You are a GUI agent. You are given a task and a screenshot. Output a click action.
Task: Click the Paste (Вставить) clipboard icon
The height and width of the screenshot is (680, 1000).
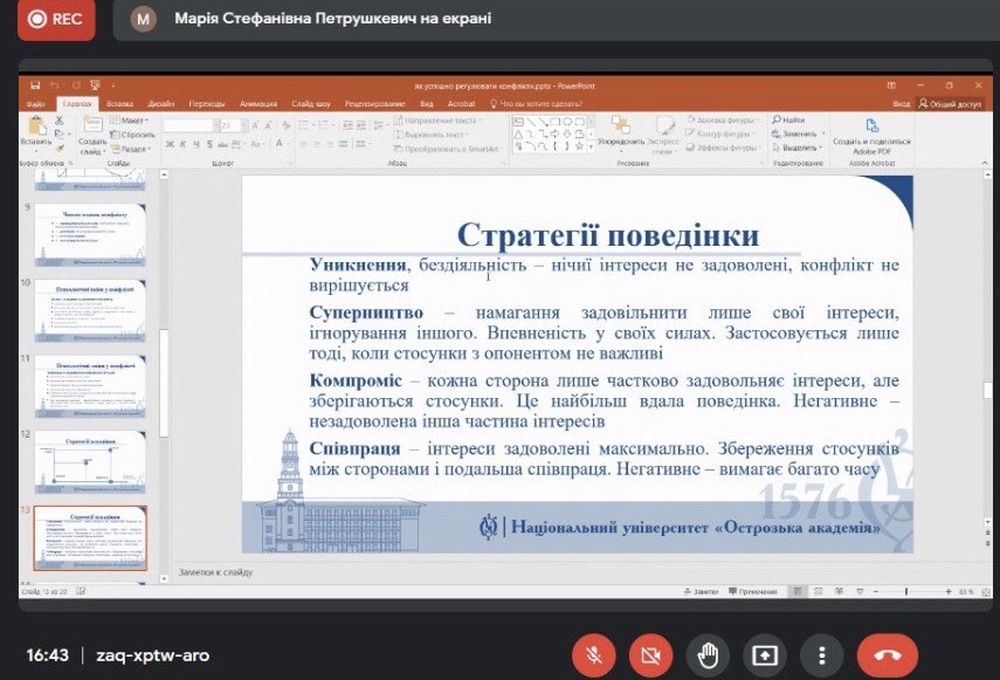point(36,128)
